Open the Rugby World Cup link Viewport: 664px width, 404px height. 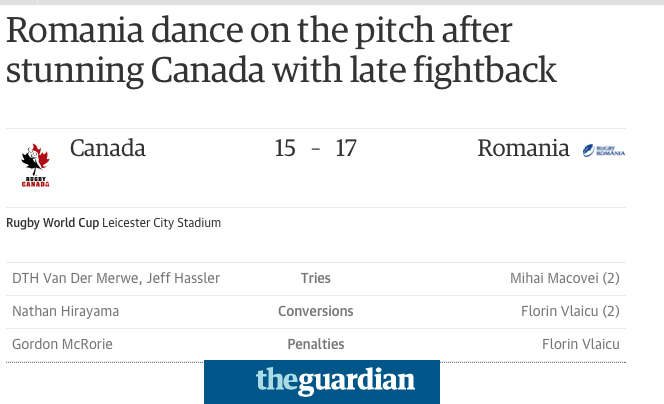click(53, 223)
